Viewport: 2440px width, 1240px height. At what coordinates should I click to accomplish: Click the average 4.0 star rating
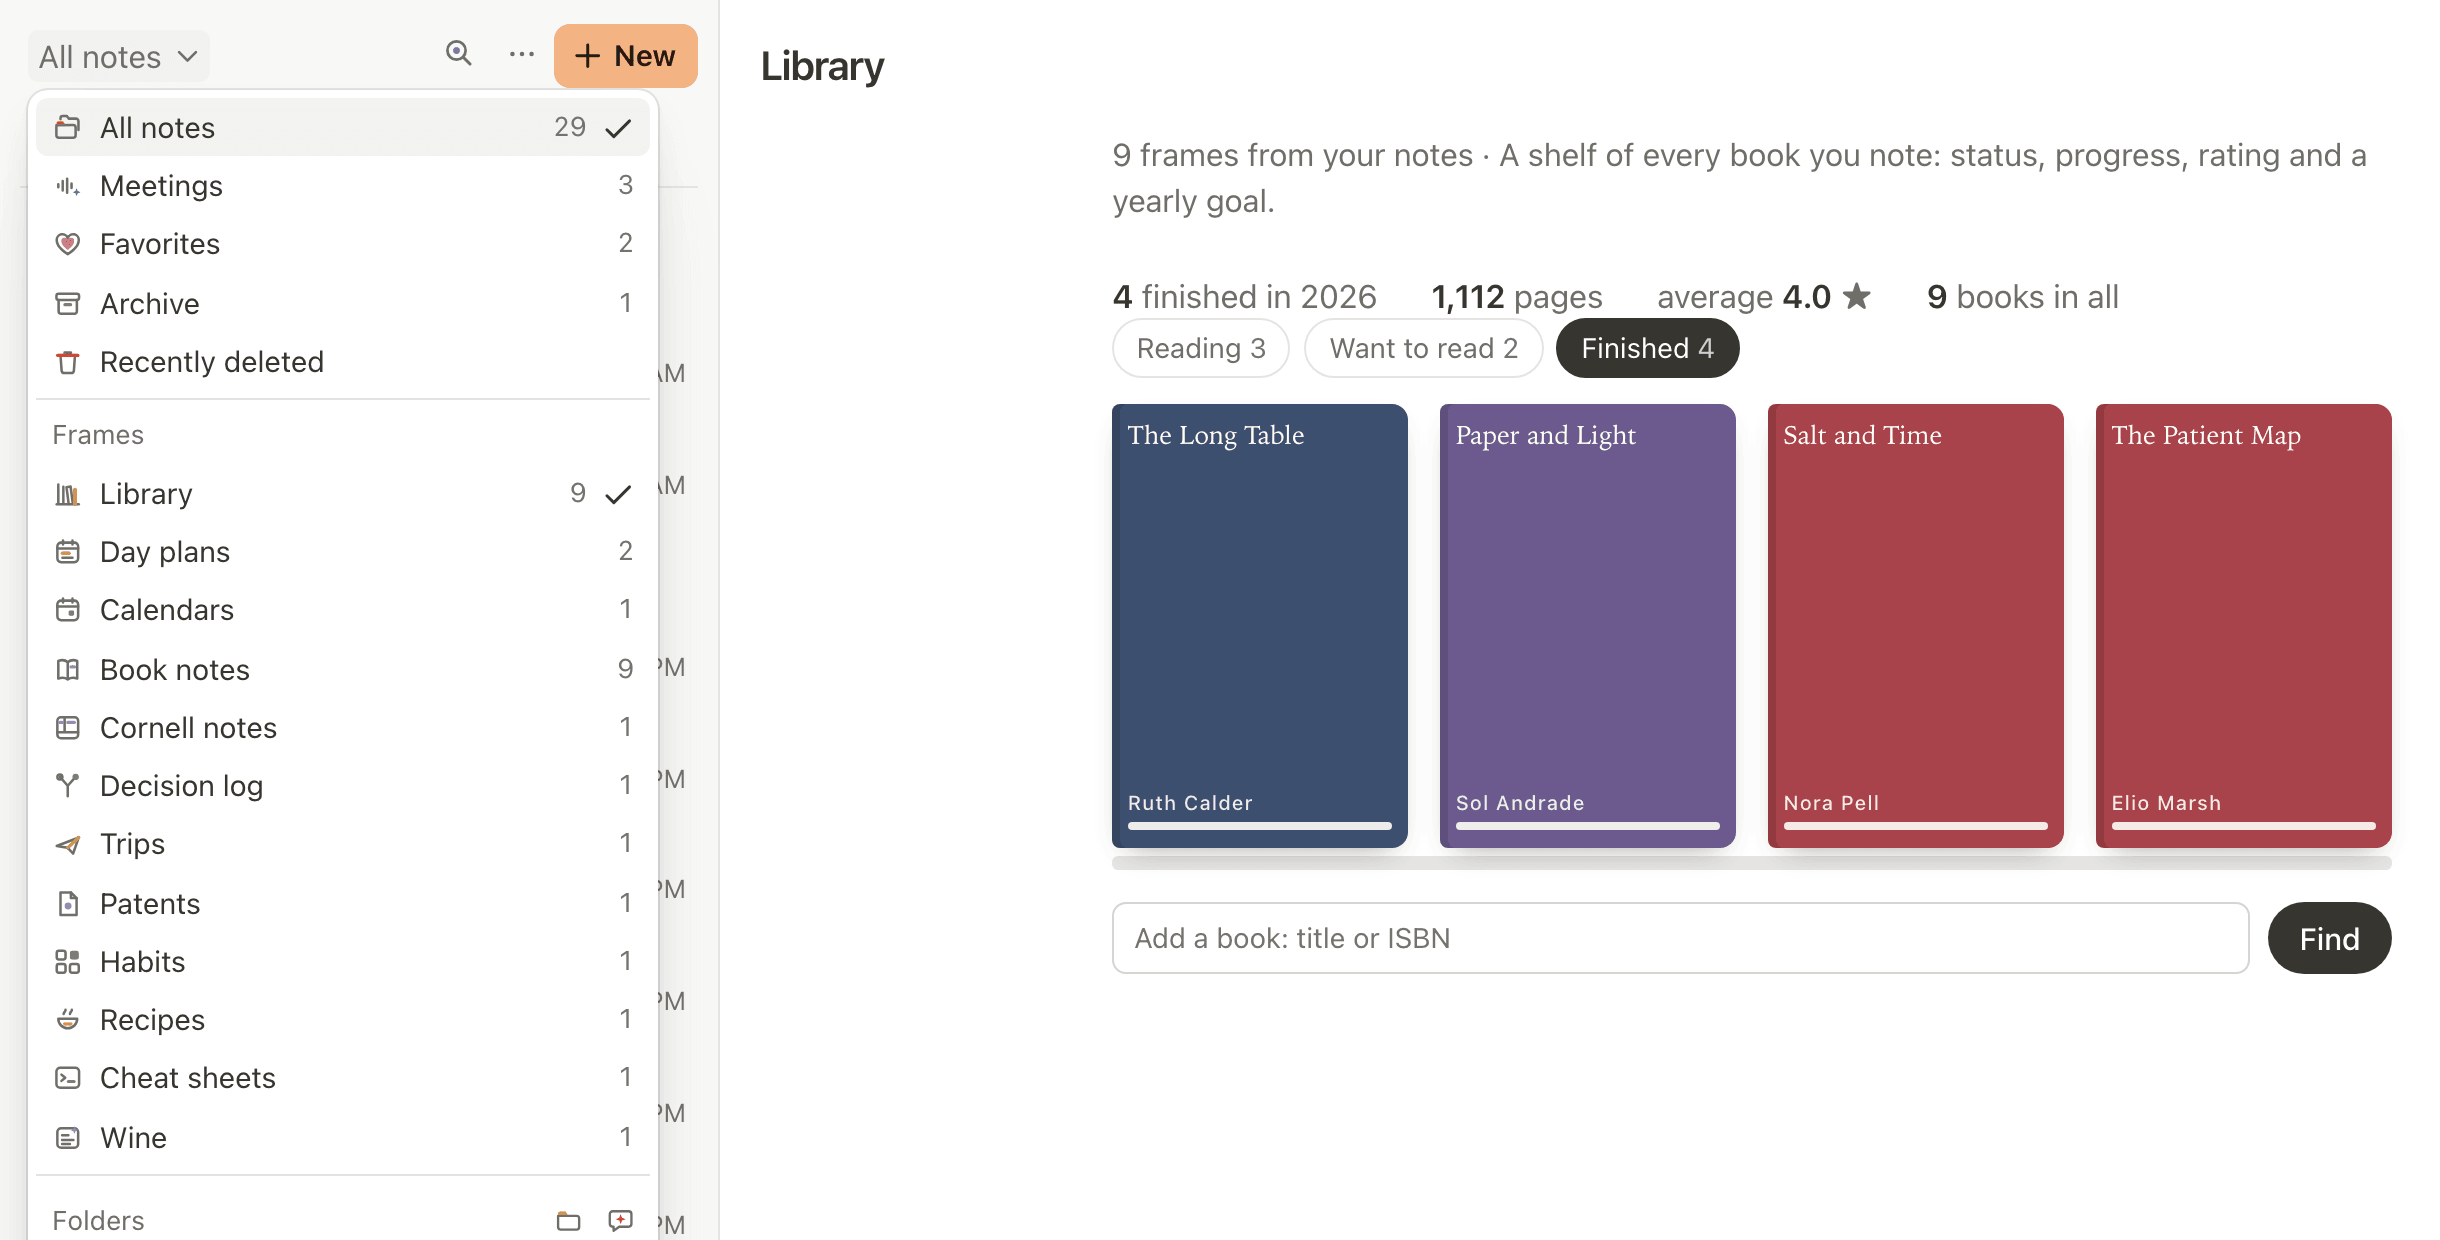[x=1764, y=297]
